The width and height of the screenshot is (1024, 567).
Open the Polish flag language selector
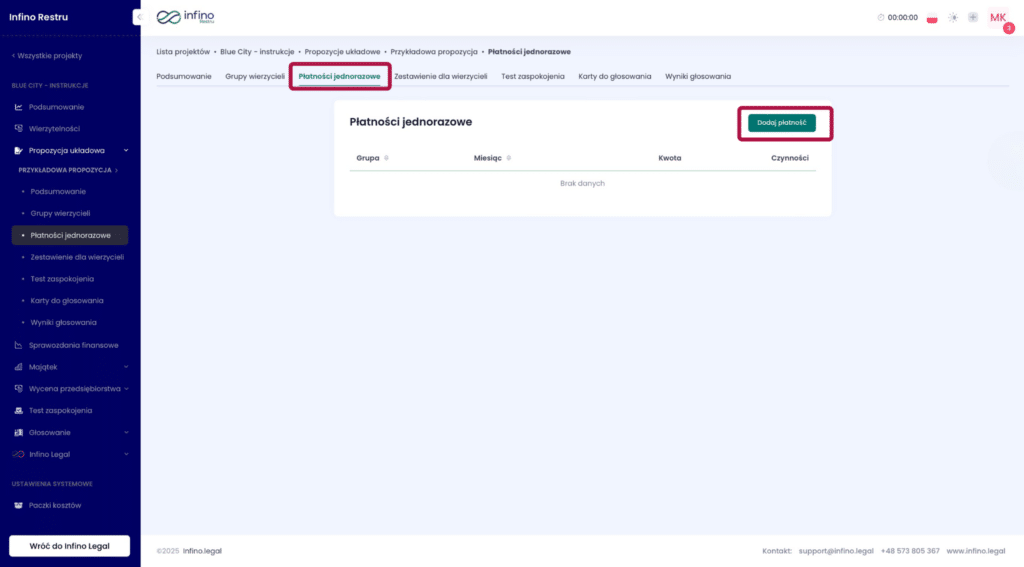coord(932,18)
